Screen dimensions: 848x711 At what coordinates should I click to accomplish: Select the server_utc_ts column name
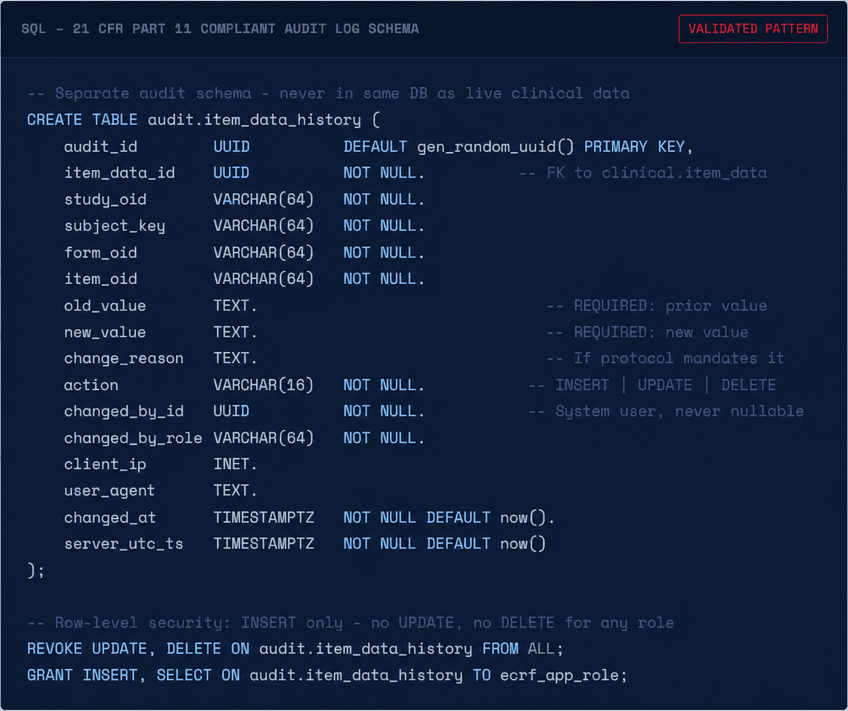click(124, 544)
